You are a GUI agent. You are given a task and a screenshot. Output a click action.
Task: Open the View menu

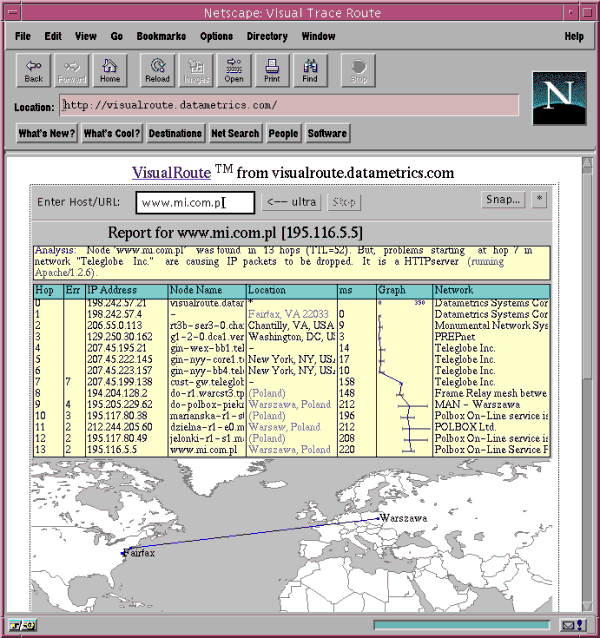point(86,36)
